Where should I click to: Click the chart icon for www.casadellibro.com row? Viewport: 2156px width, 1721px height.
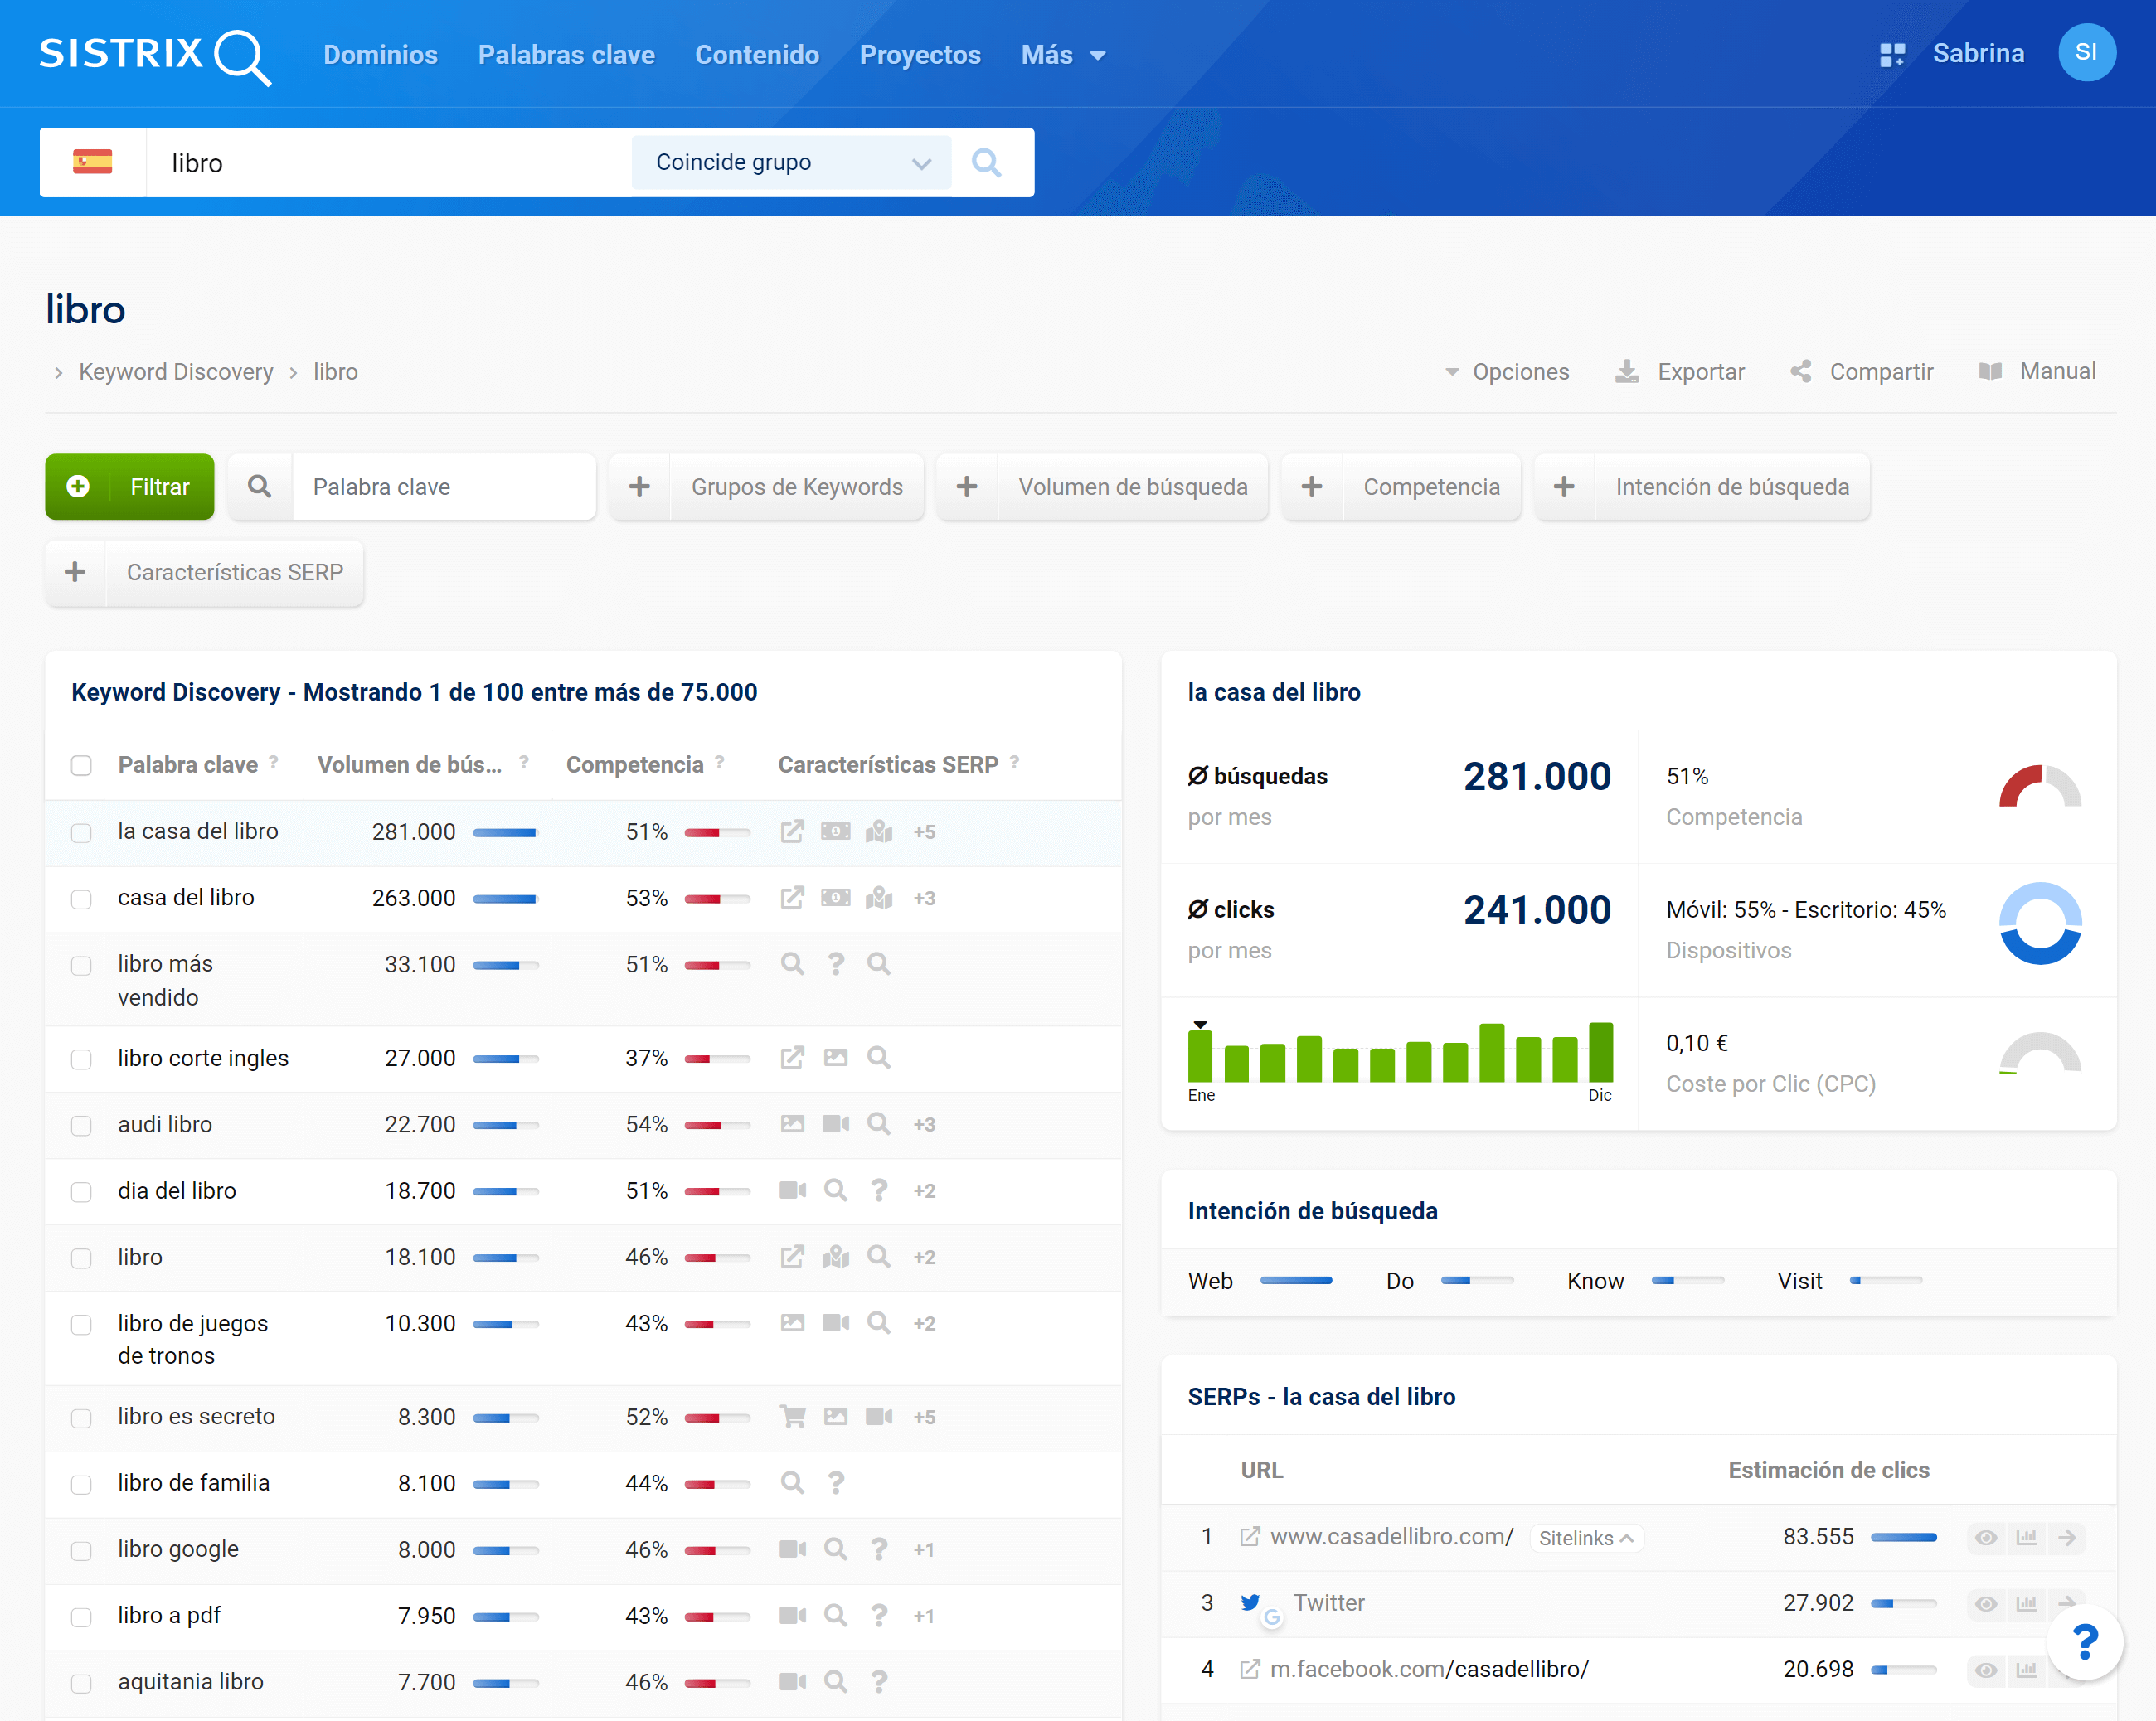pos(2026,1537)
